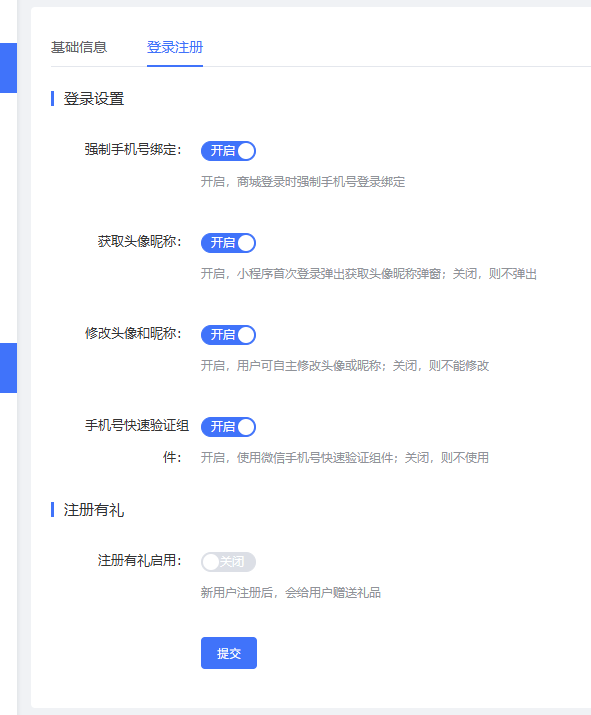Click the 新用户注册后 gift hint text
This screenshot has width=591, height=715.
[x=290, y=593]
